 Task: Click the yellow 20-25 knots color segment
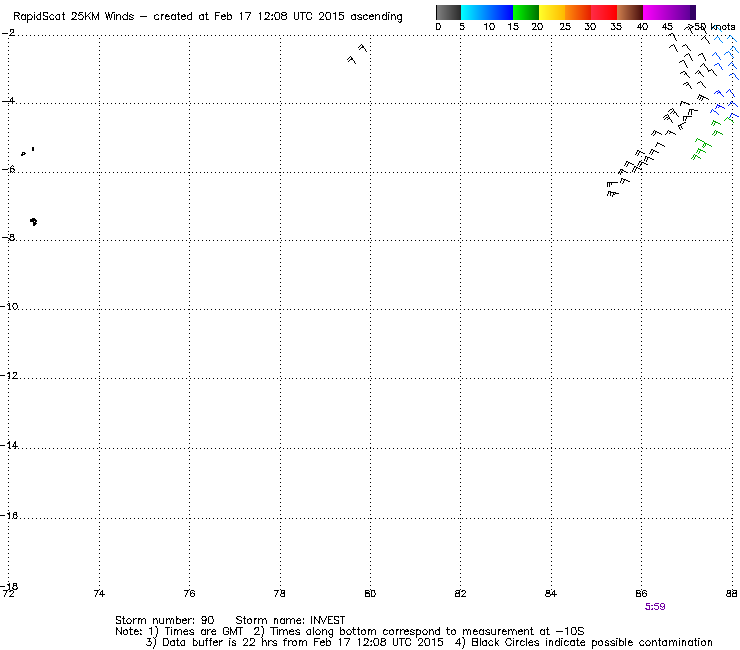(552, 12)
